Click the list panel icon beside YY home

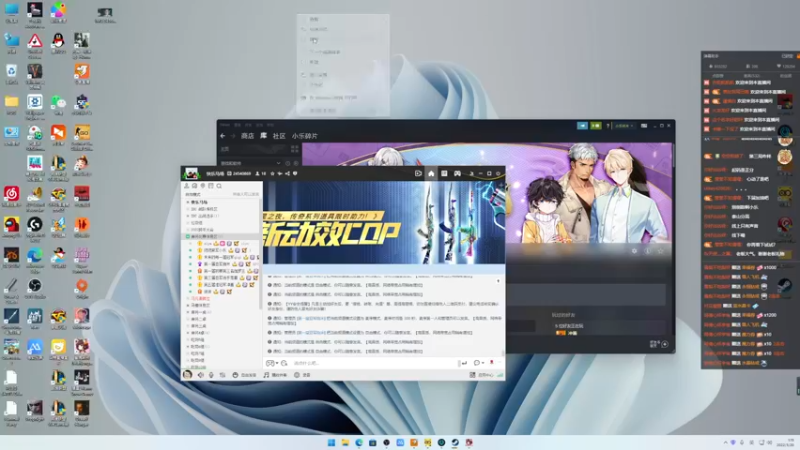tap(444, 173)
